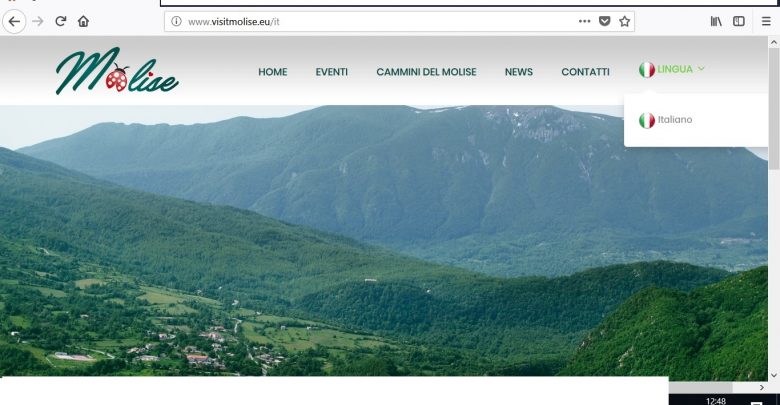
Task: Open the NEWS section link
Action: pyautogui.click(x=518, y=72)
